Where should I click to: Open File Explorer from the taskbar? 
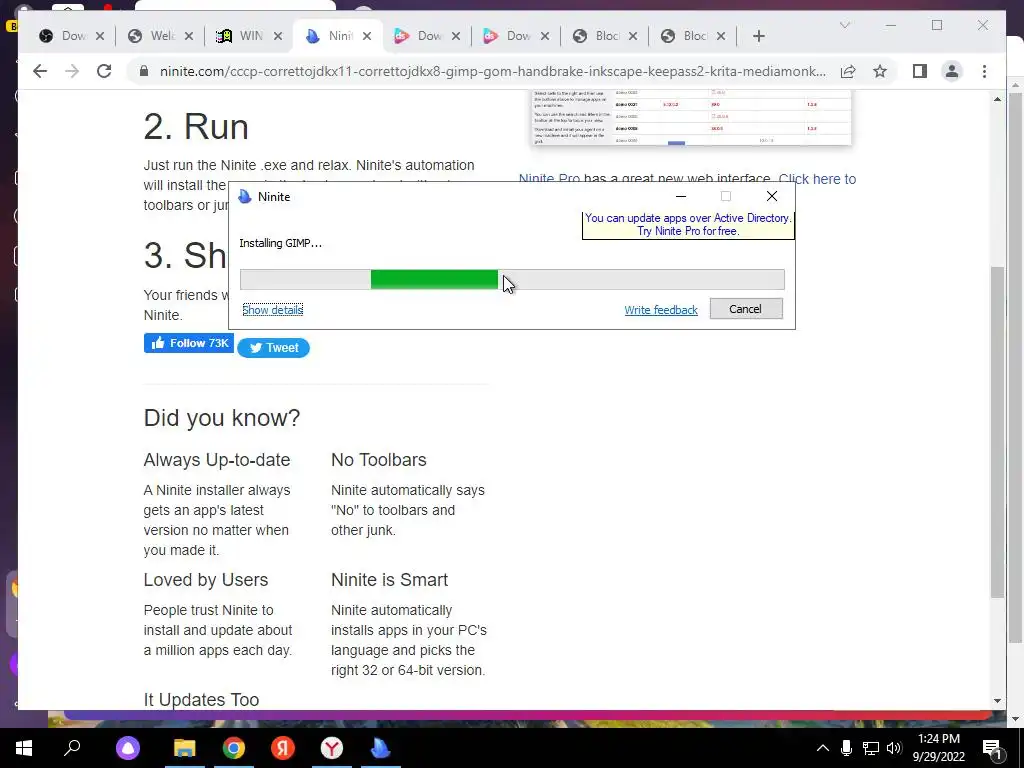(x=184, y=748)
